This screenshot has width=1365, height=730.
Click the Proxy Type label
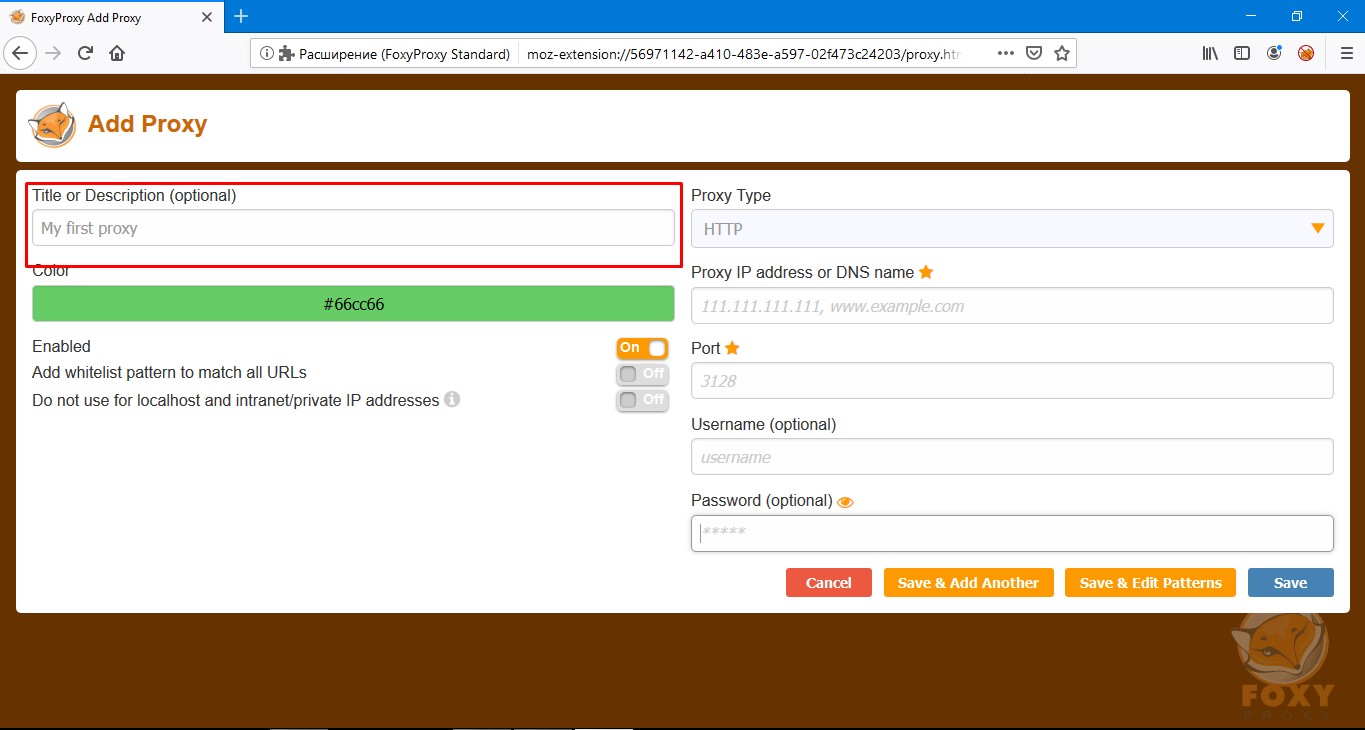click(x=731, y=196)
